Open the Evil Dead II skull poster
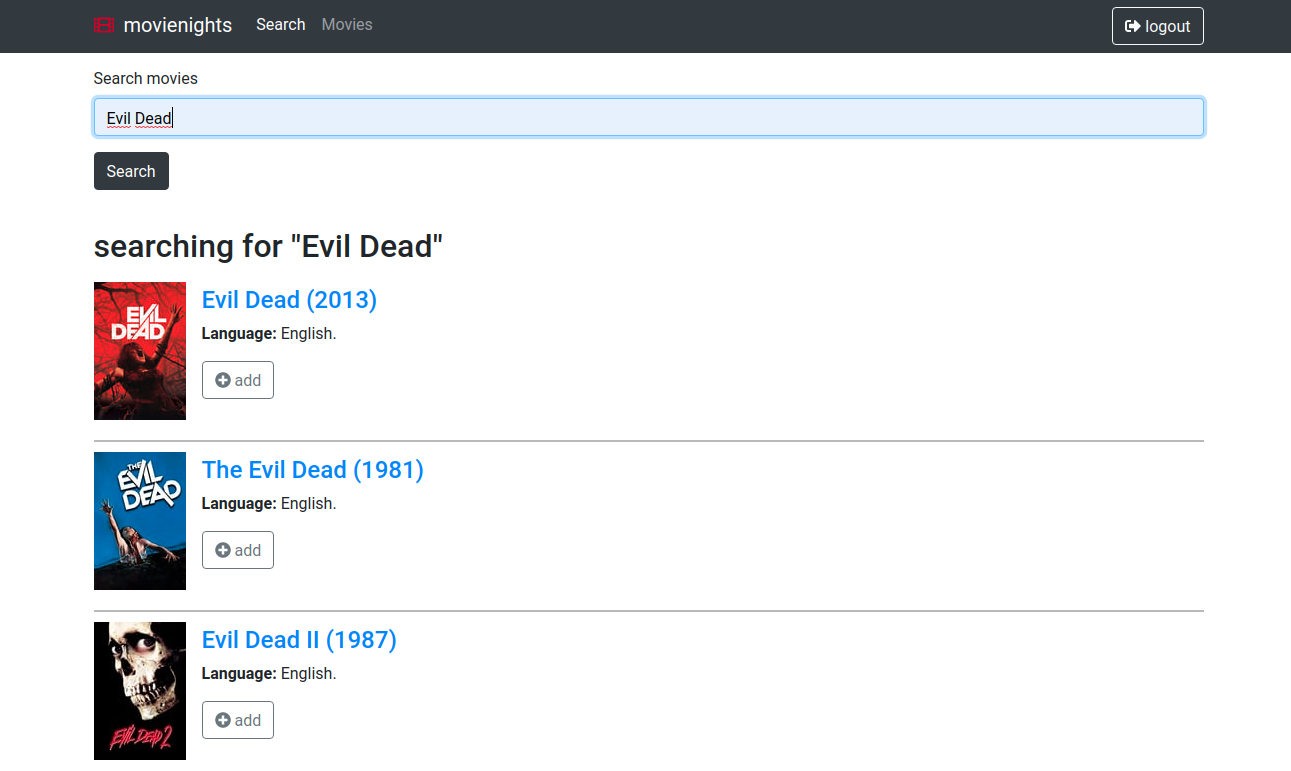This screenshot has width=1291, height=771. 140,691
